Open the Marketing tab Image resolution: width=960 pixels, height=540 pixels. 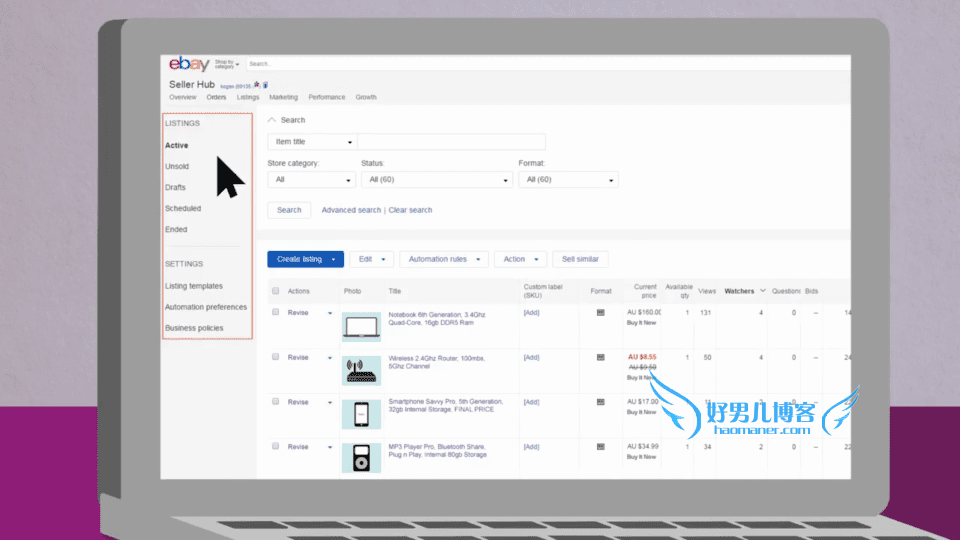point(283,97)
